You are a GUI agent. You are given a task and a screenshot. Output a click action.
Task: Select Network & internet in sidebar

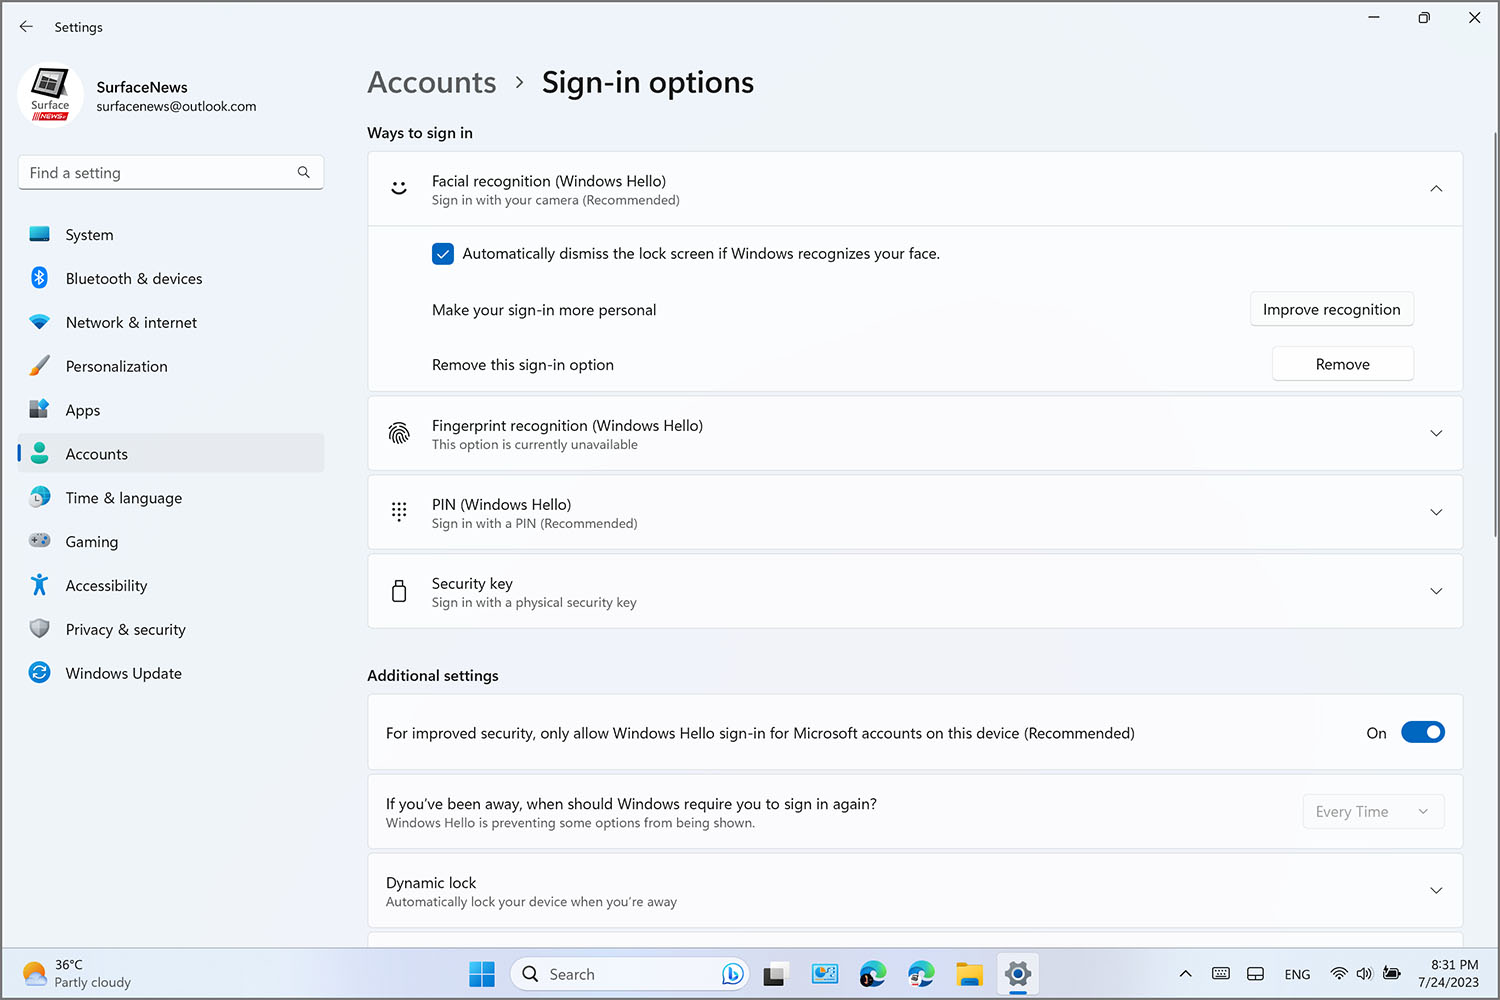point(131,323)
